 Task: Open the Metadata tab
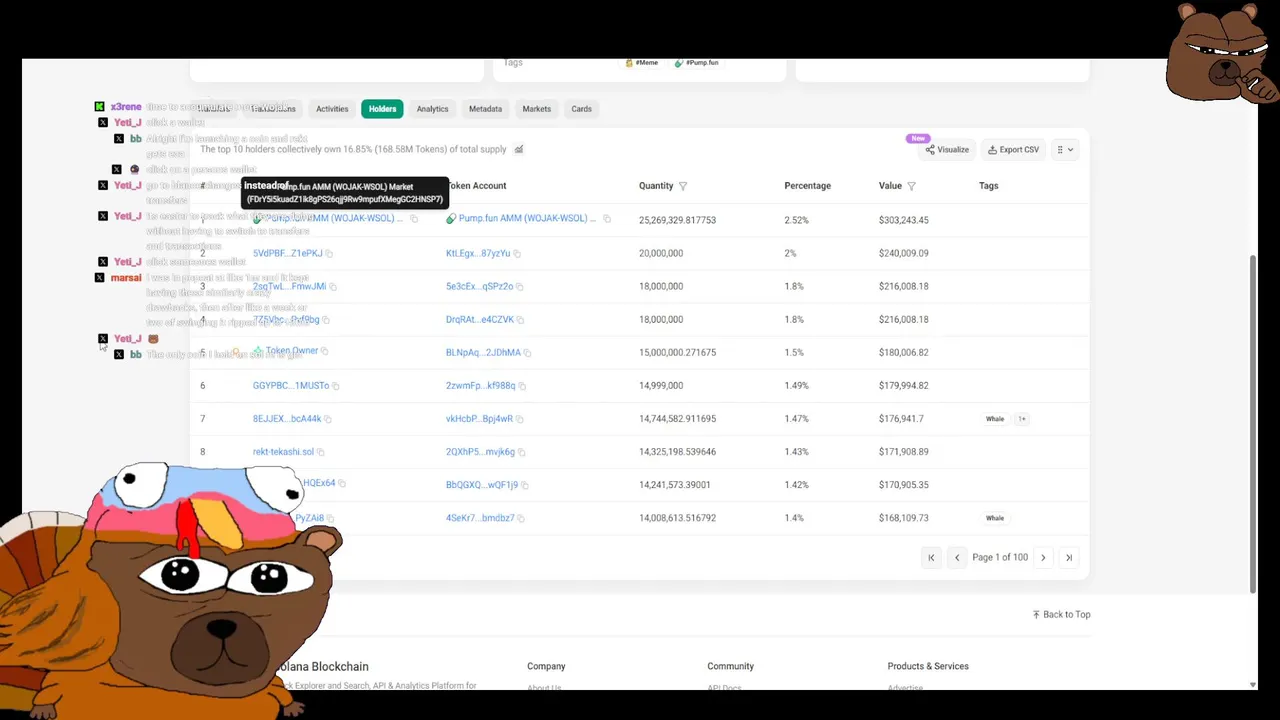[x=485, y=109]
